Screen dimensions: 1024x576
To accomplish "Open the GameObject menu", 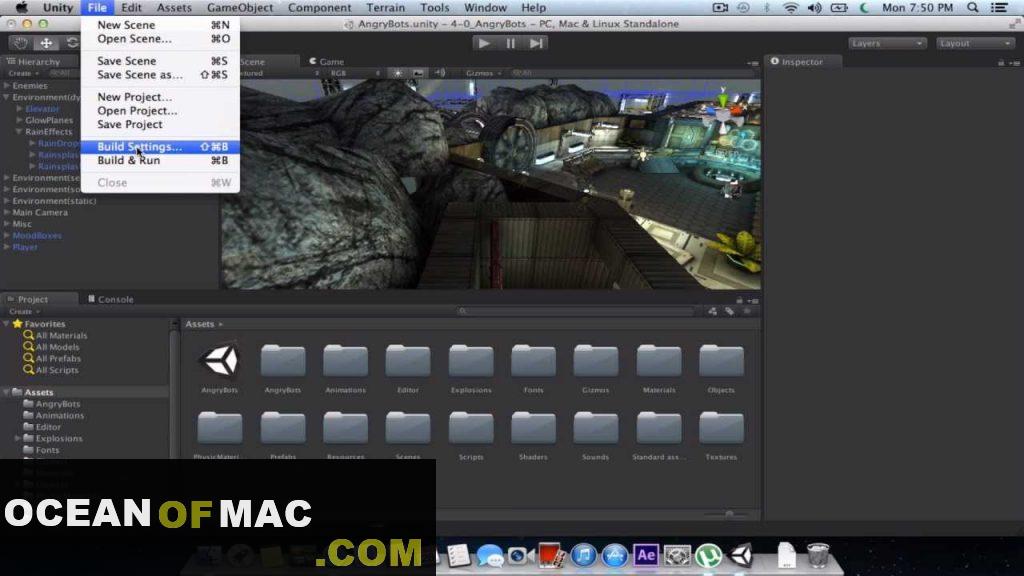I will coord(240,8).
